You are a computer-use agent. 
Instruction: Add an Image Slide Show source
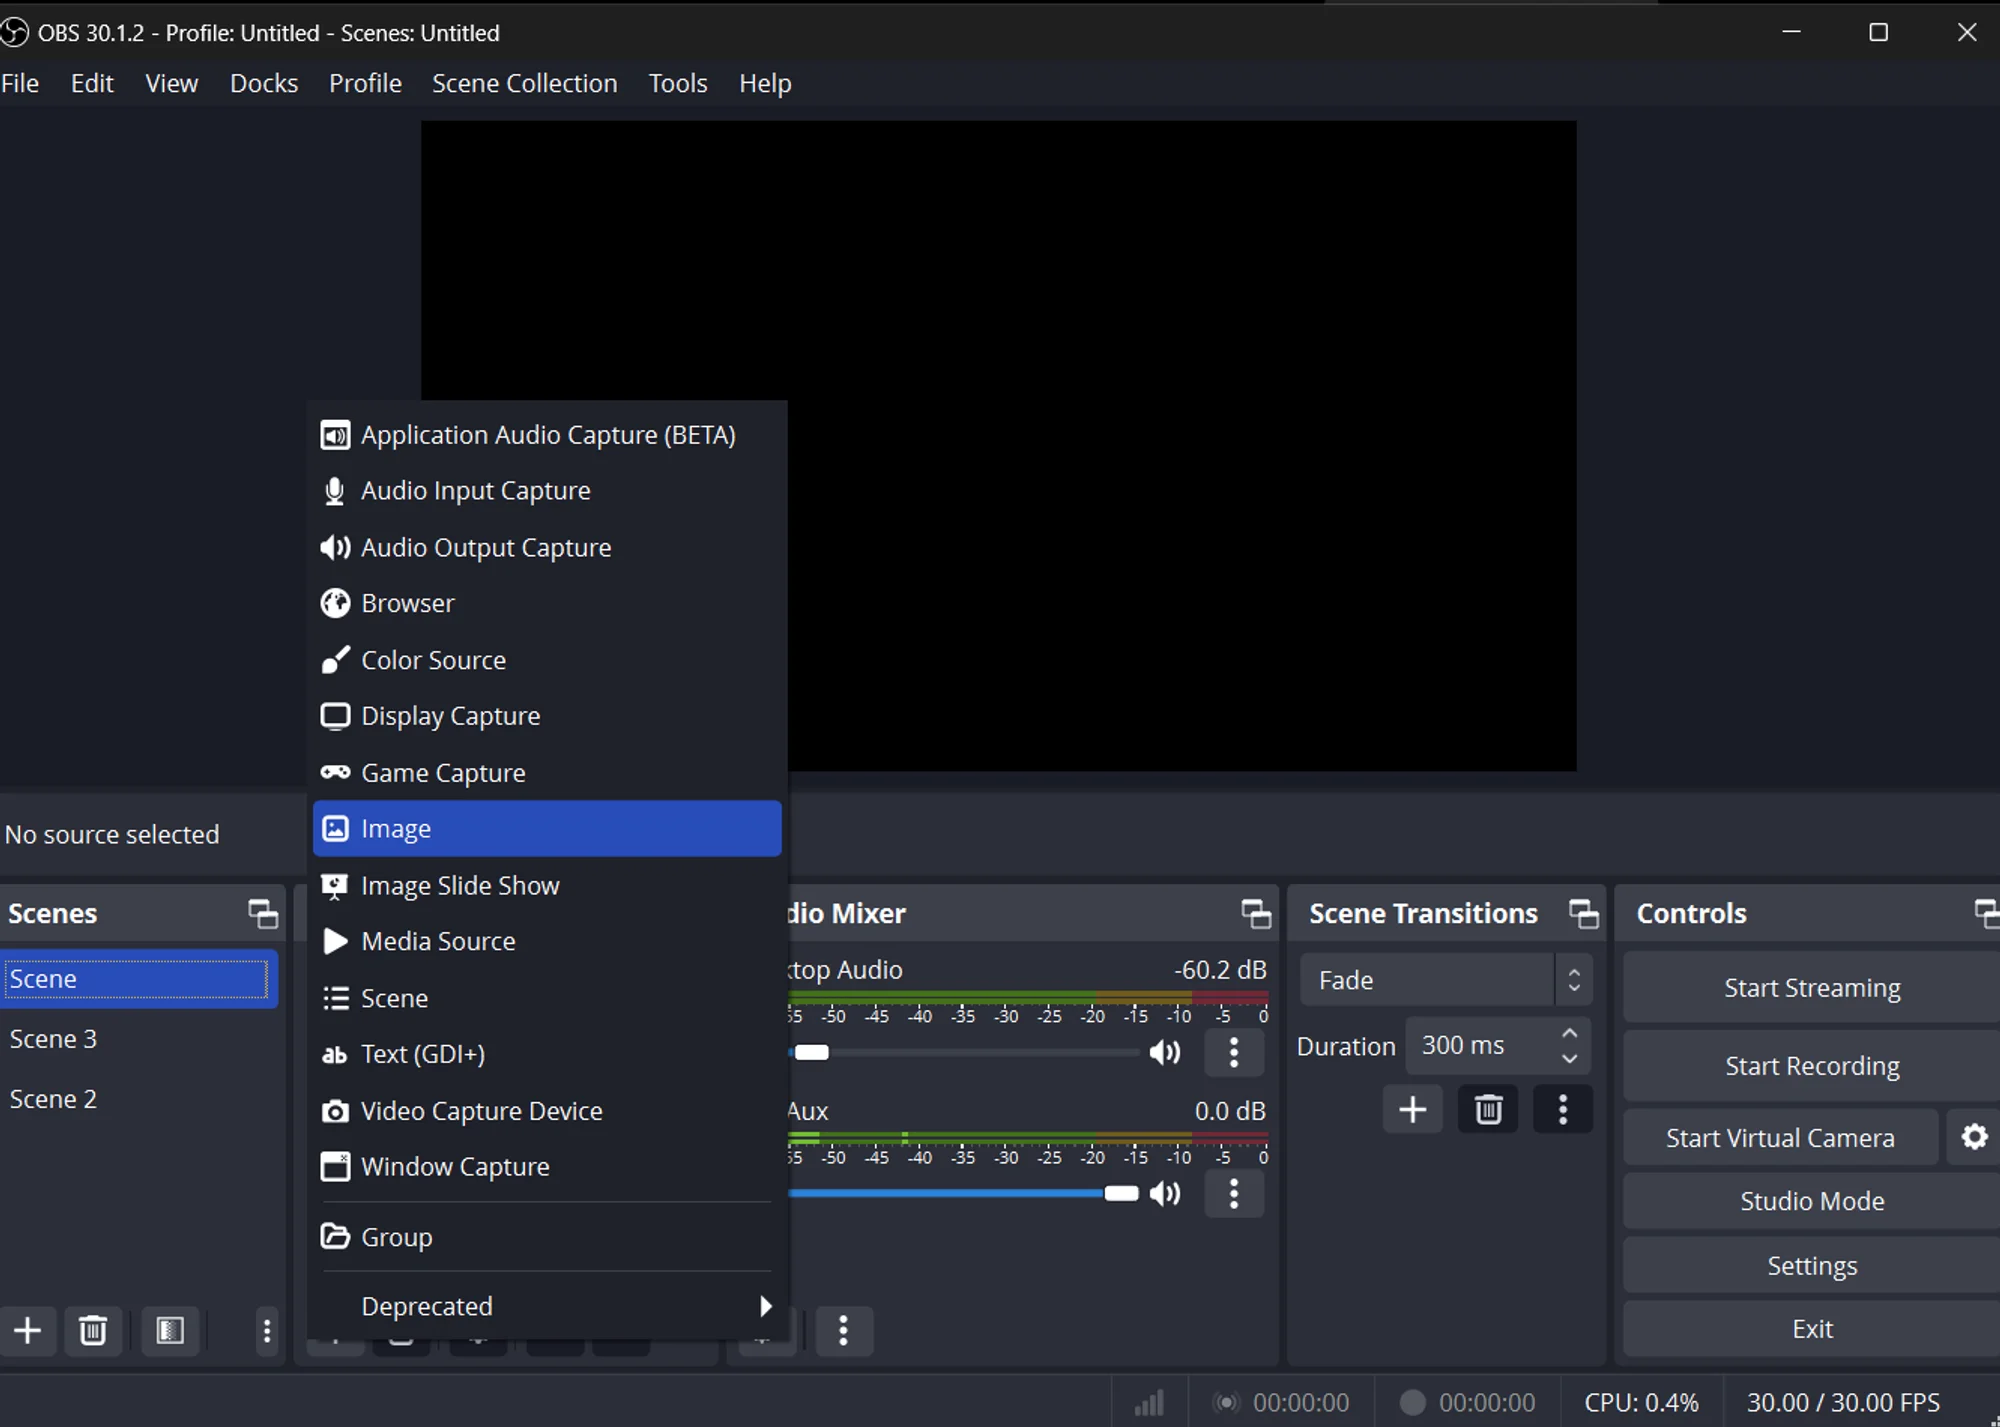[x=547, y=886]
